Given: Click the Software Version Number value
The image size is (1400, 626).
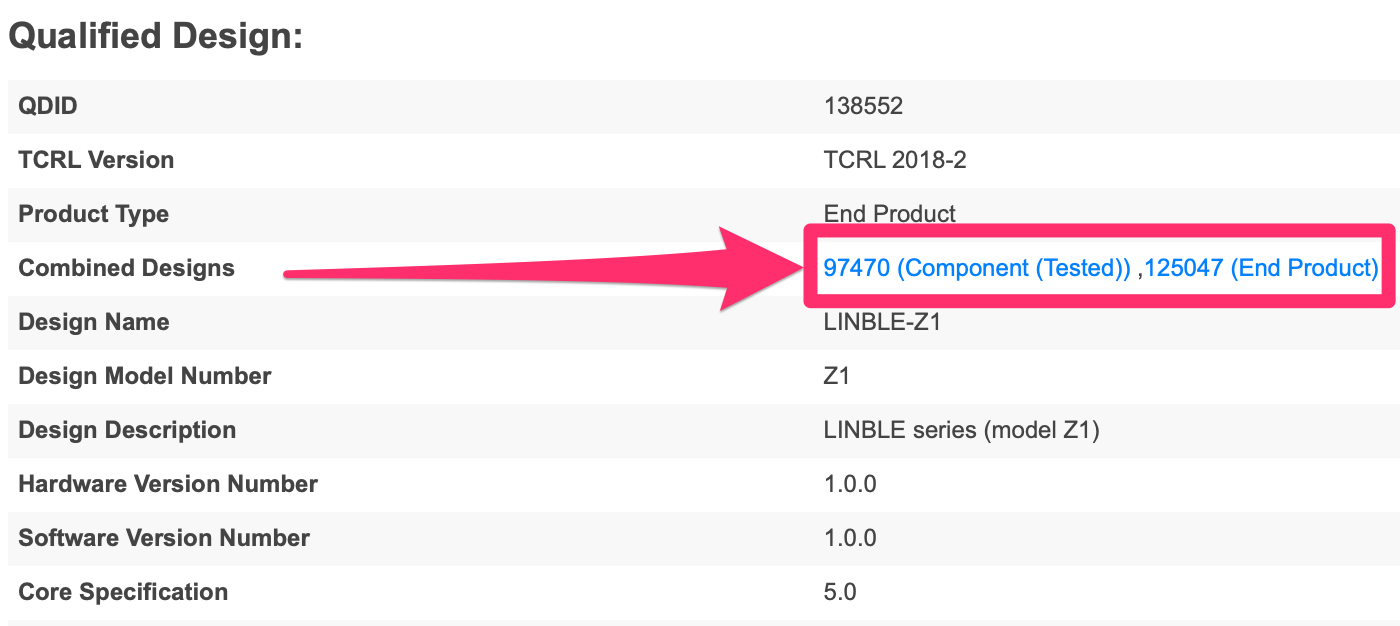Looking at the screenshot, I should (x=850, y=538).
